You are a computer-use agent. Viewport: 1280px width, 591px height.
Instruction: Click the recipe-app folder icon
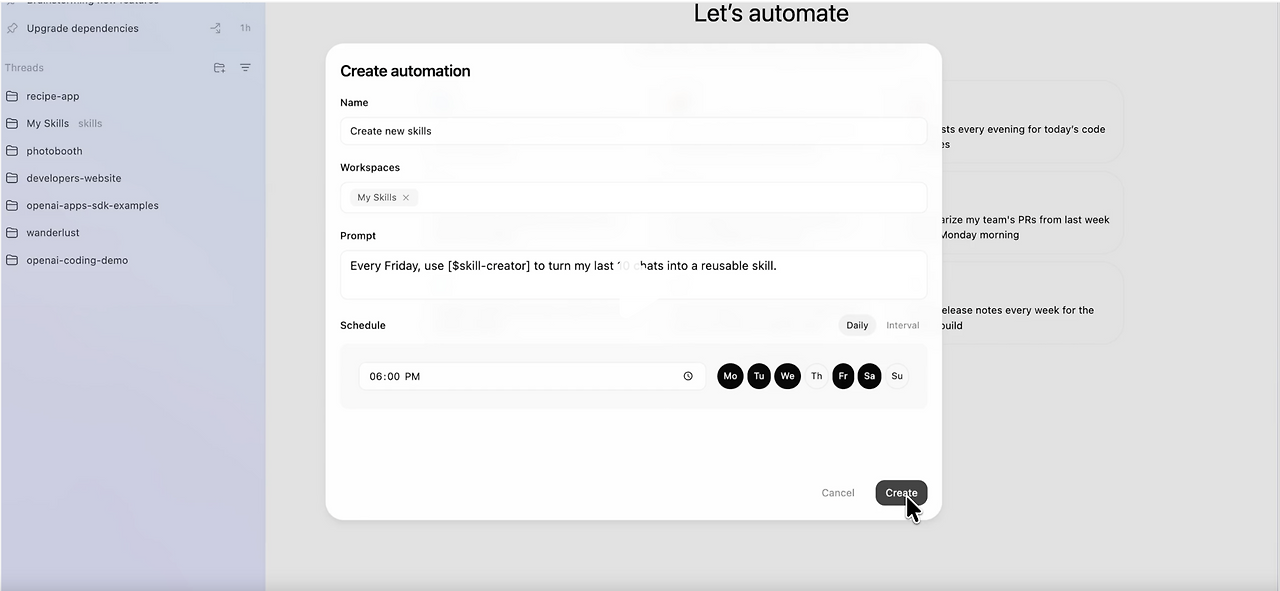click(x=12, y=96)
